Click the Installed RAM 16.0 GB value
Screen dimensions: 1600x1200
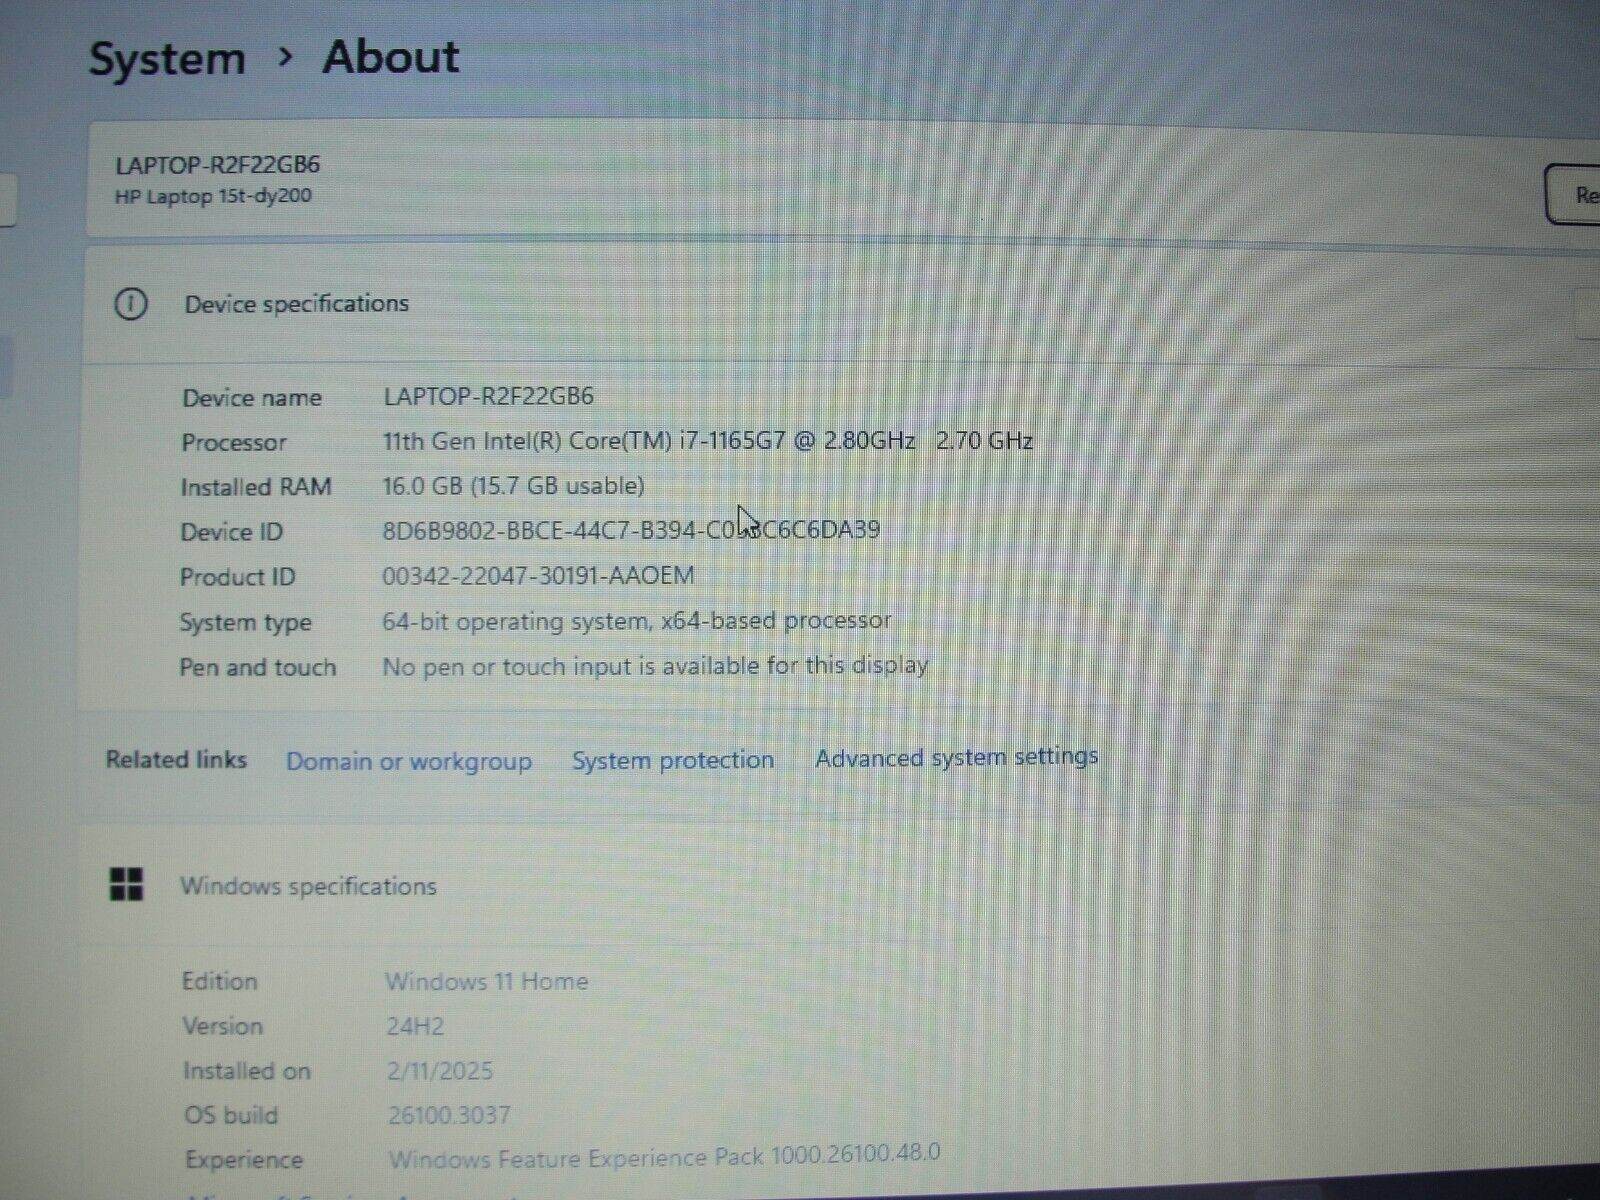click(x=513, y=486)
